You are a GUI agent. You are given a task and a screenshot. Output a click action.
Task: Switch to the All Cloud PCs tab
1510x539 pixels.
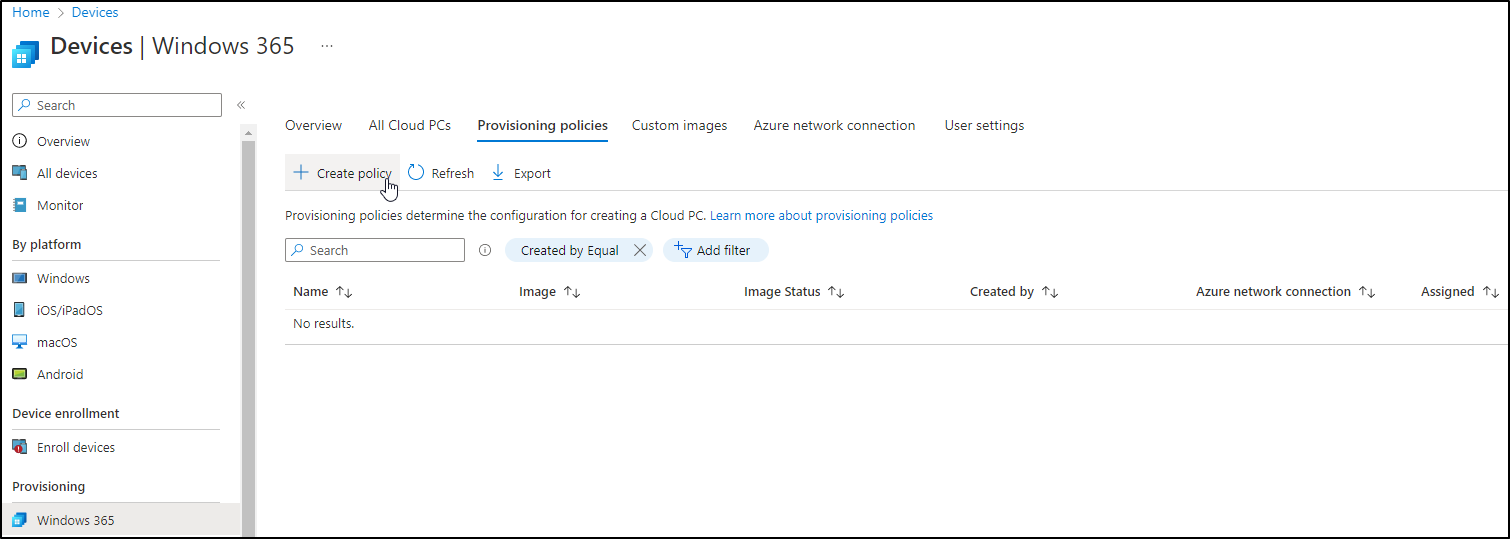(x=410, y=125)
